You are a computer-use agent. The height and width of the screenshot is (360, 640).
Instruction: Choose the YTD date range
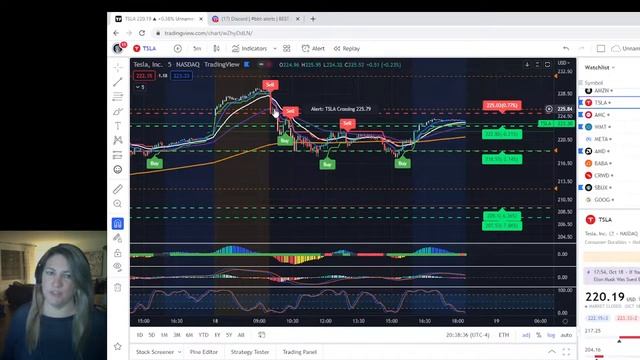203,335
